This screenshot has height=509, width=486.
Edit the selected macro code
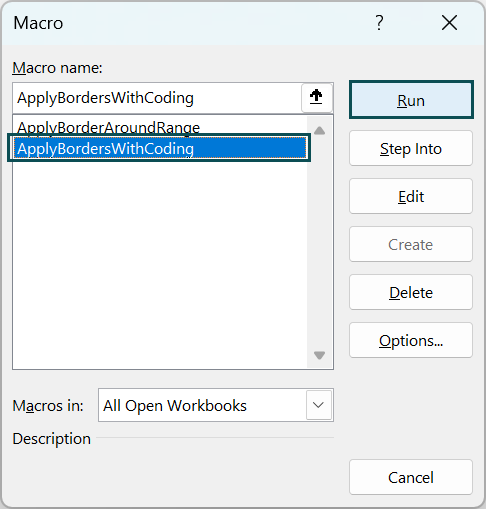point(411,196)
